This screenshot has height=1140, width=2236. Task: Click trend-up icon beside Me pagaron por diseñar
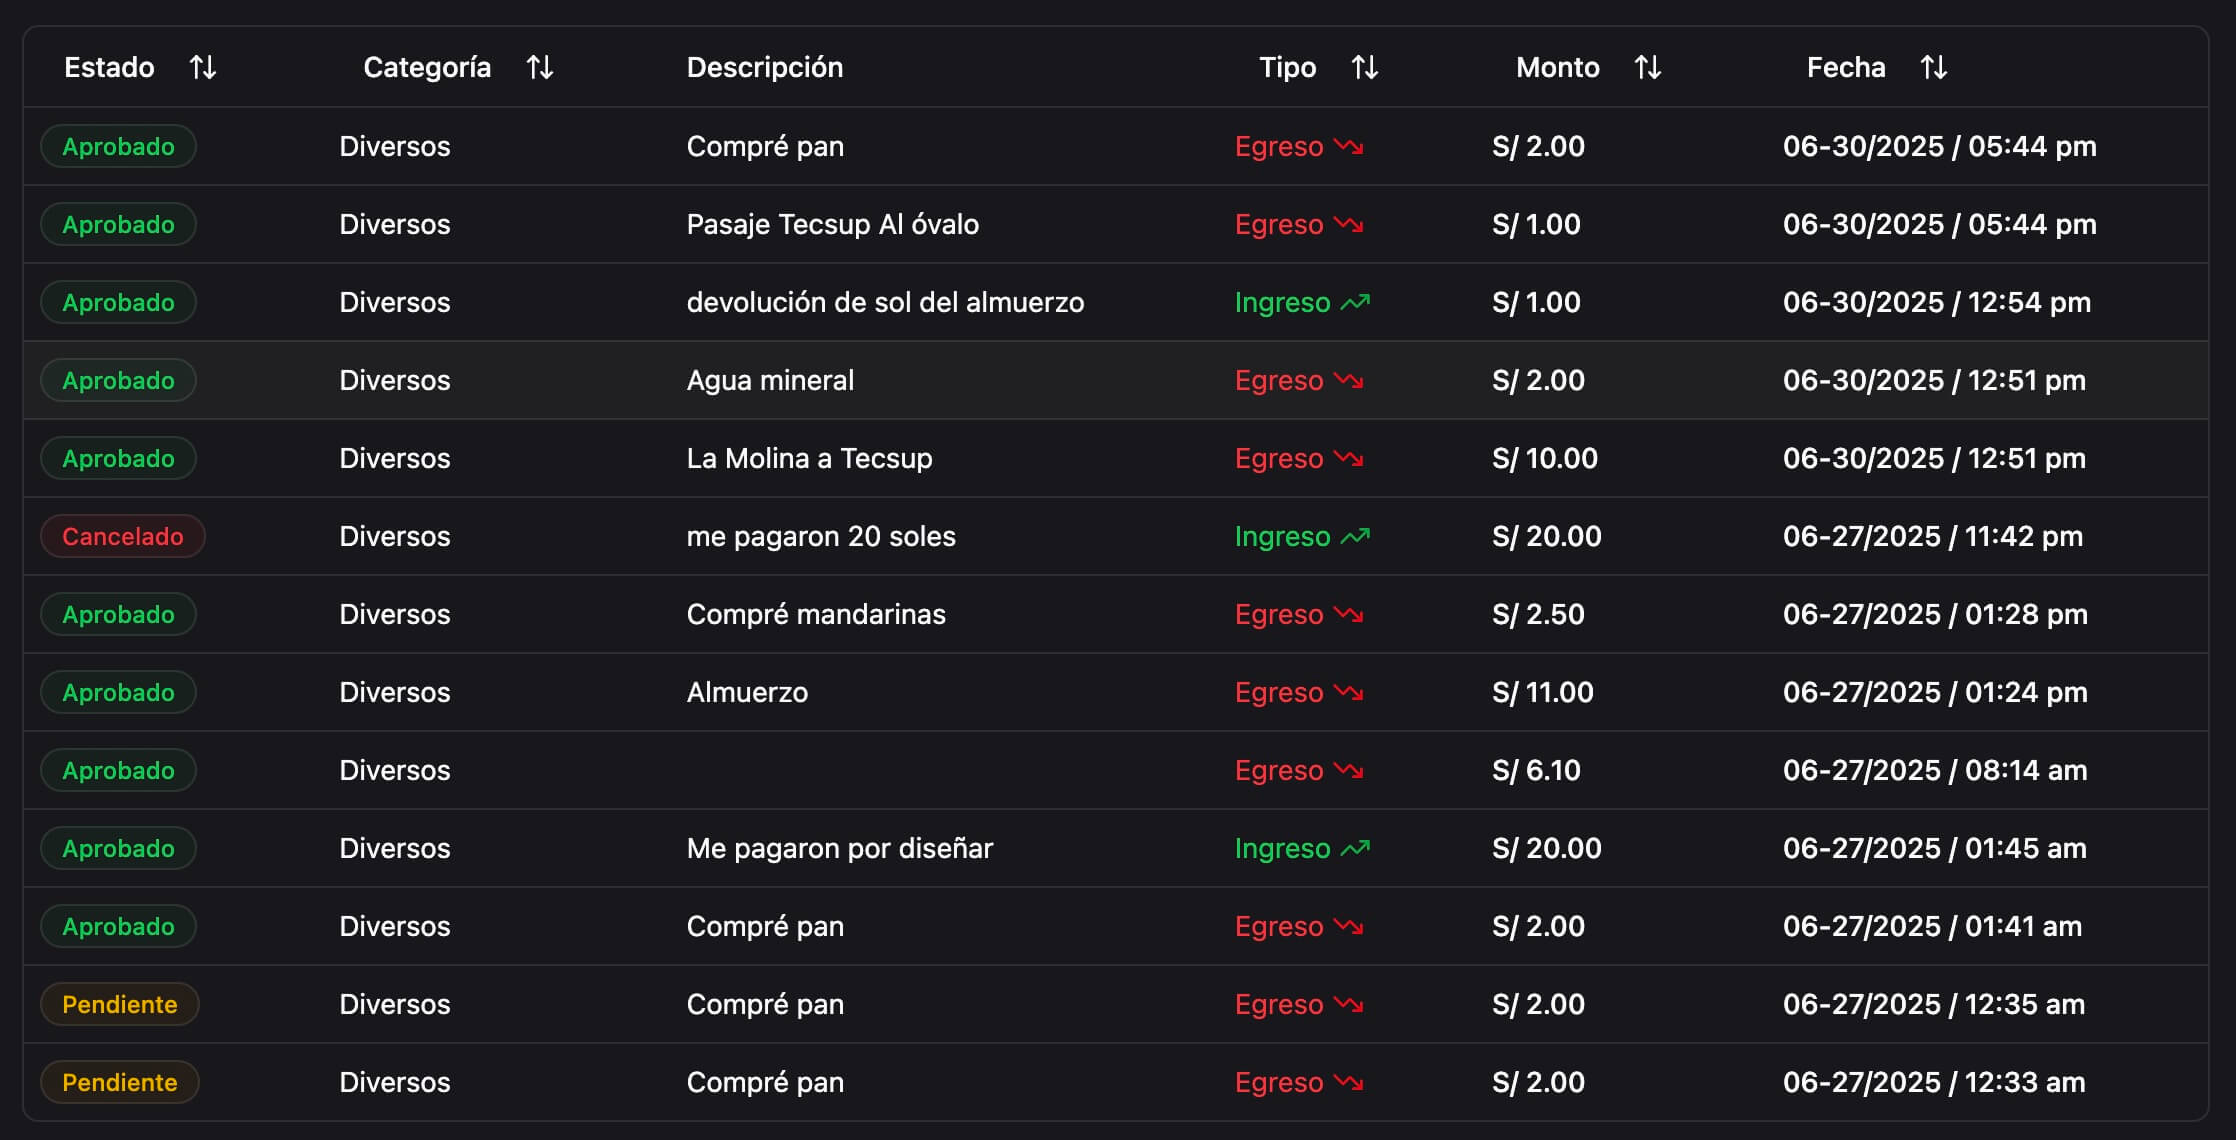(x=1355, y=848)
